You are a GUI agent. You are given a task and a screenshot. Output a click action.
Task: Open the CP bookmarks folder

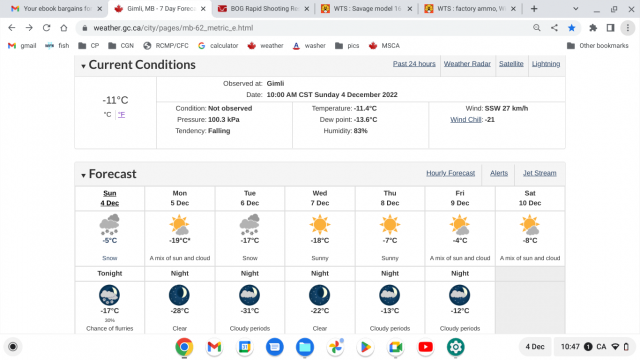[89, 46]
